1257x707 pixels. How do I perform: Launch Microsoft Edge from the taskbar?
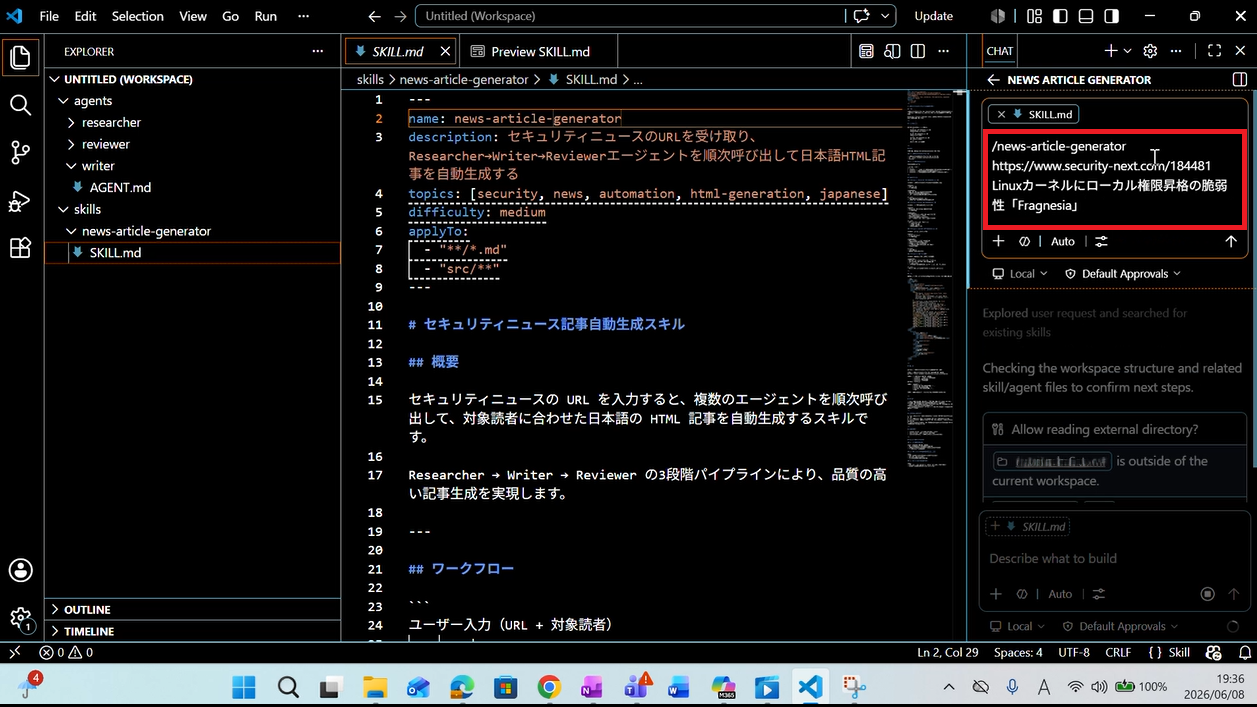click(x=462, y=687)
